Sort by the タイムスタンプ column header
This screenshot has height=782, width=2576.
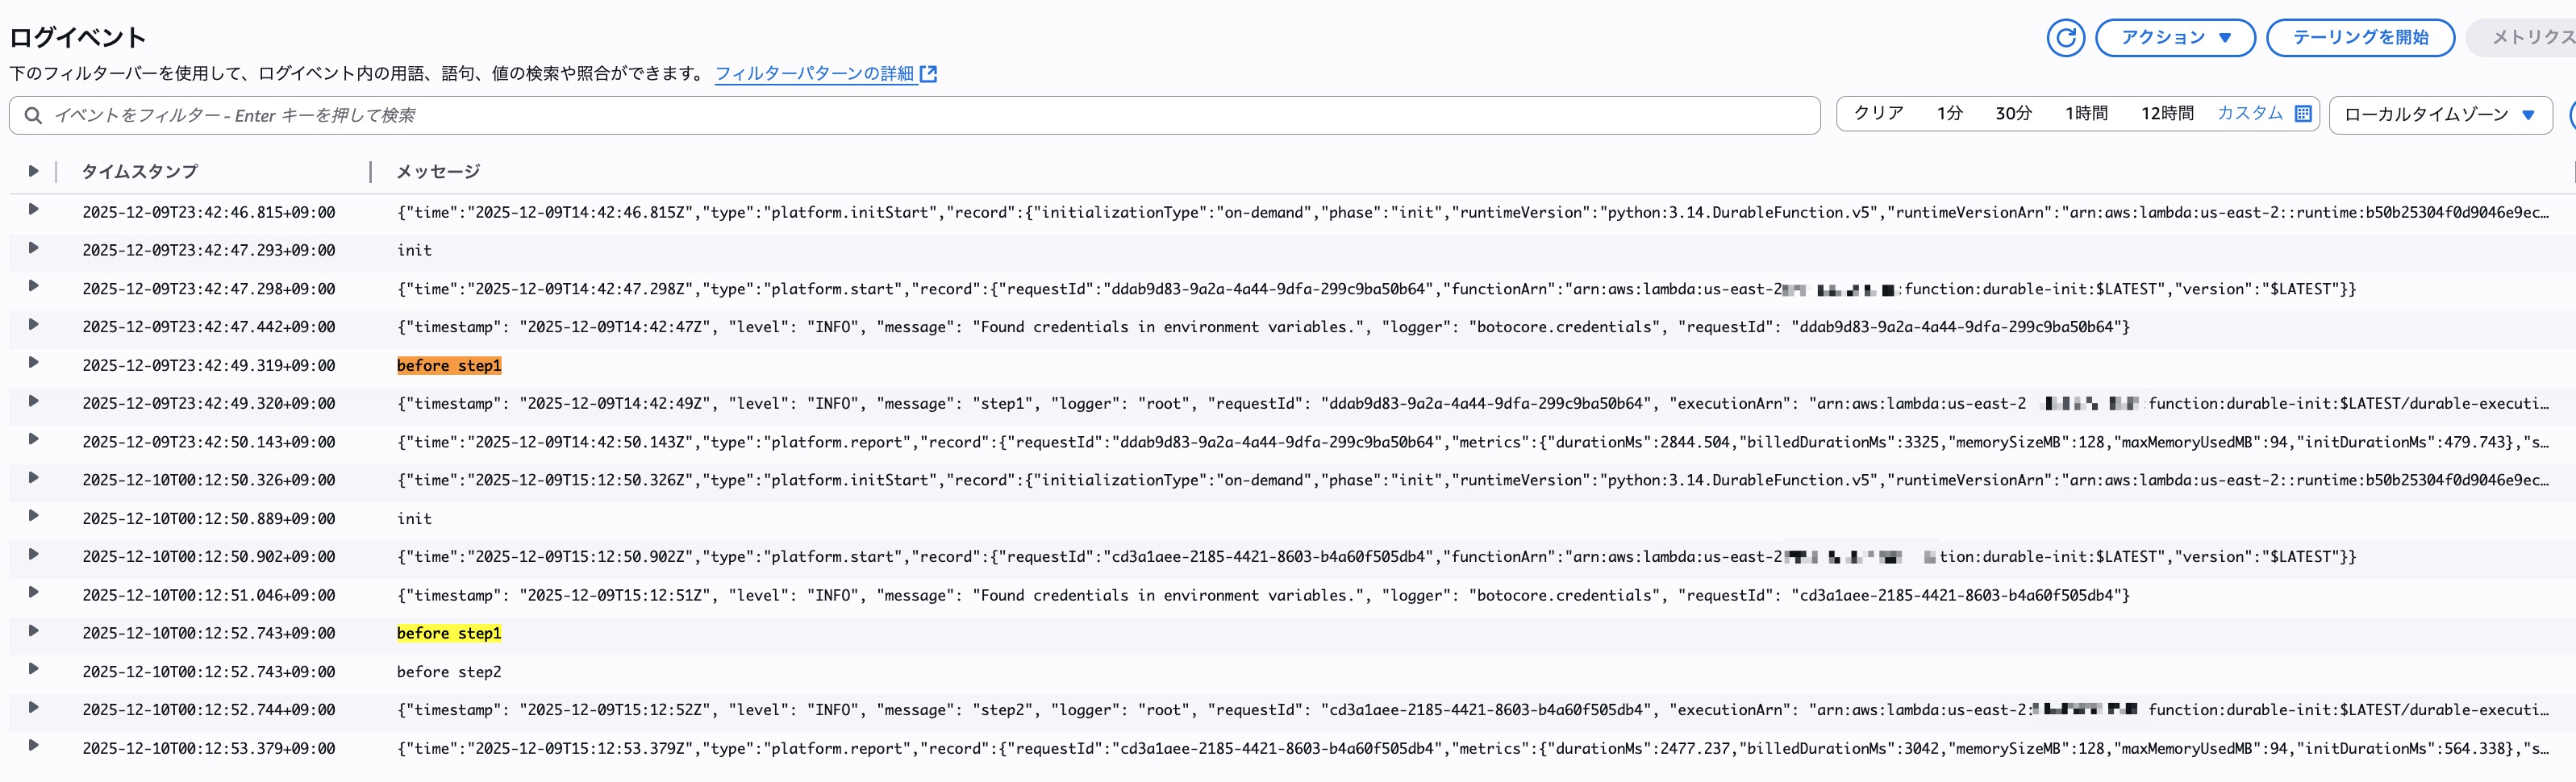point(140,172)
